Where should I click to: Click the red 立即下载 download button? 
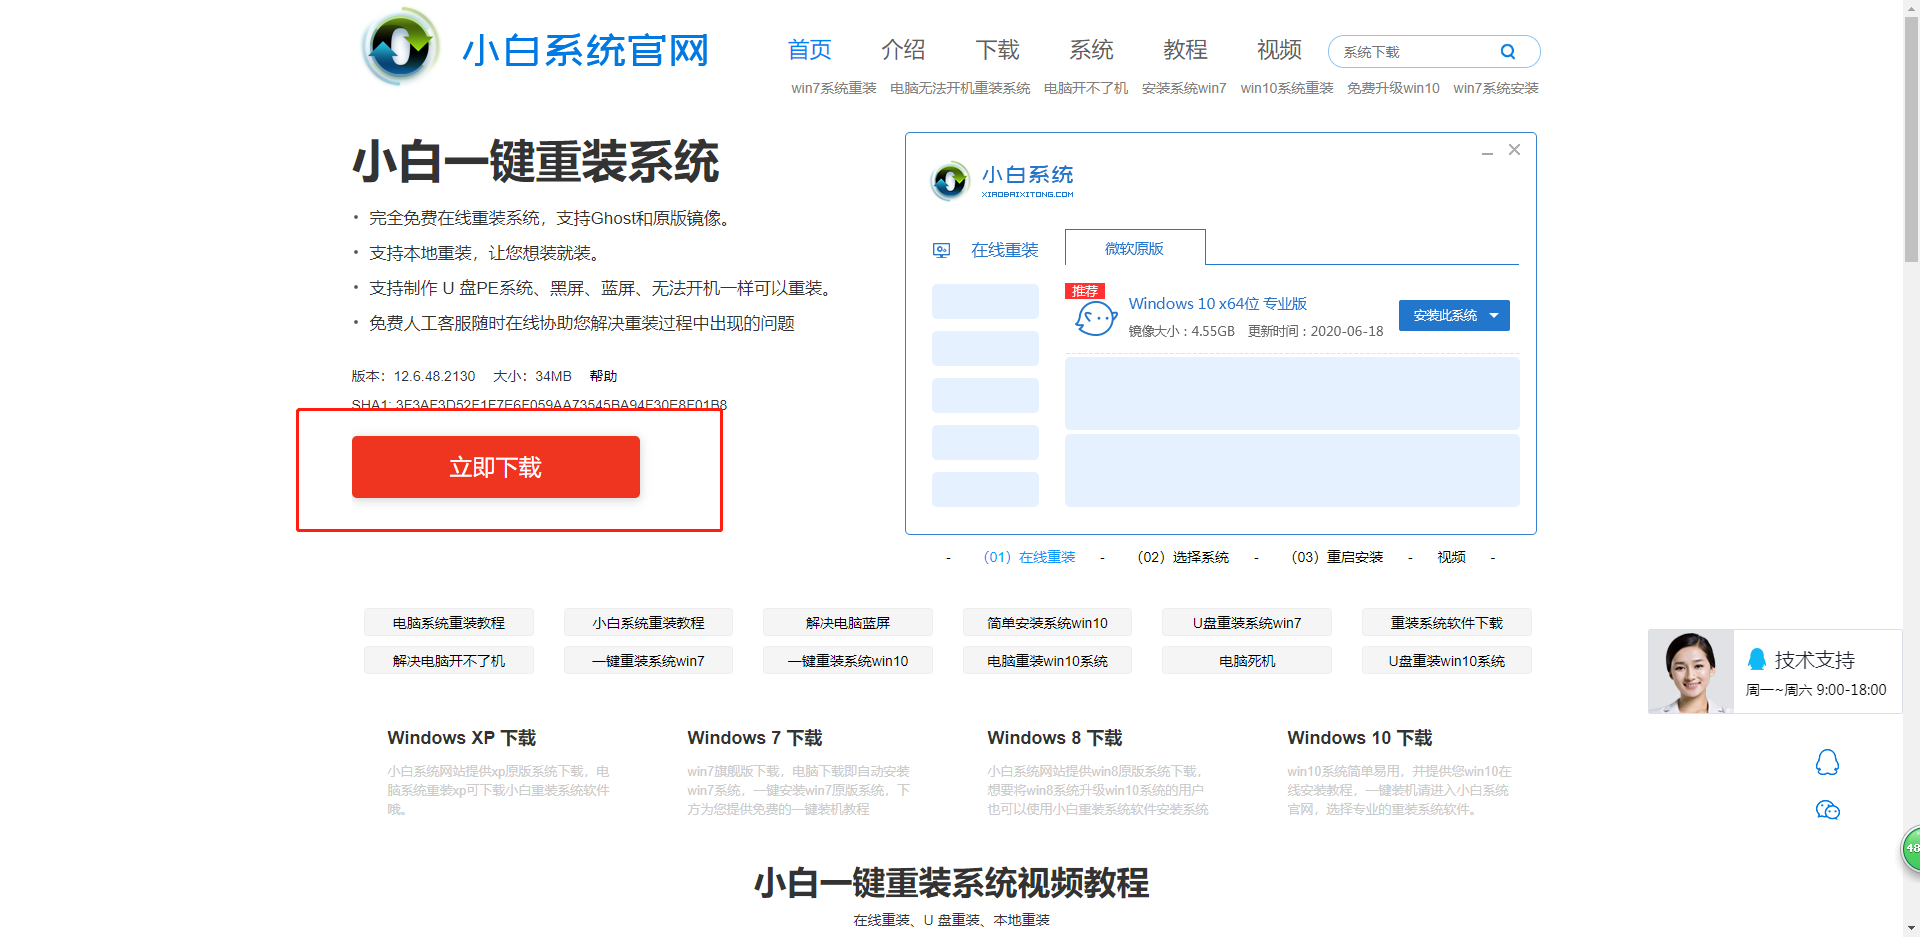[495, 466]
